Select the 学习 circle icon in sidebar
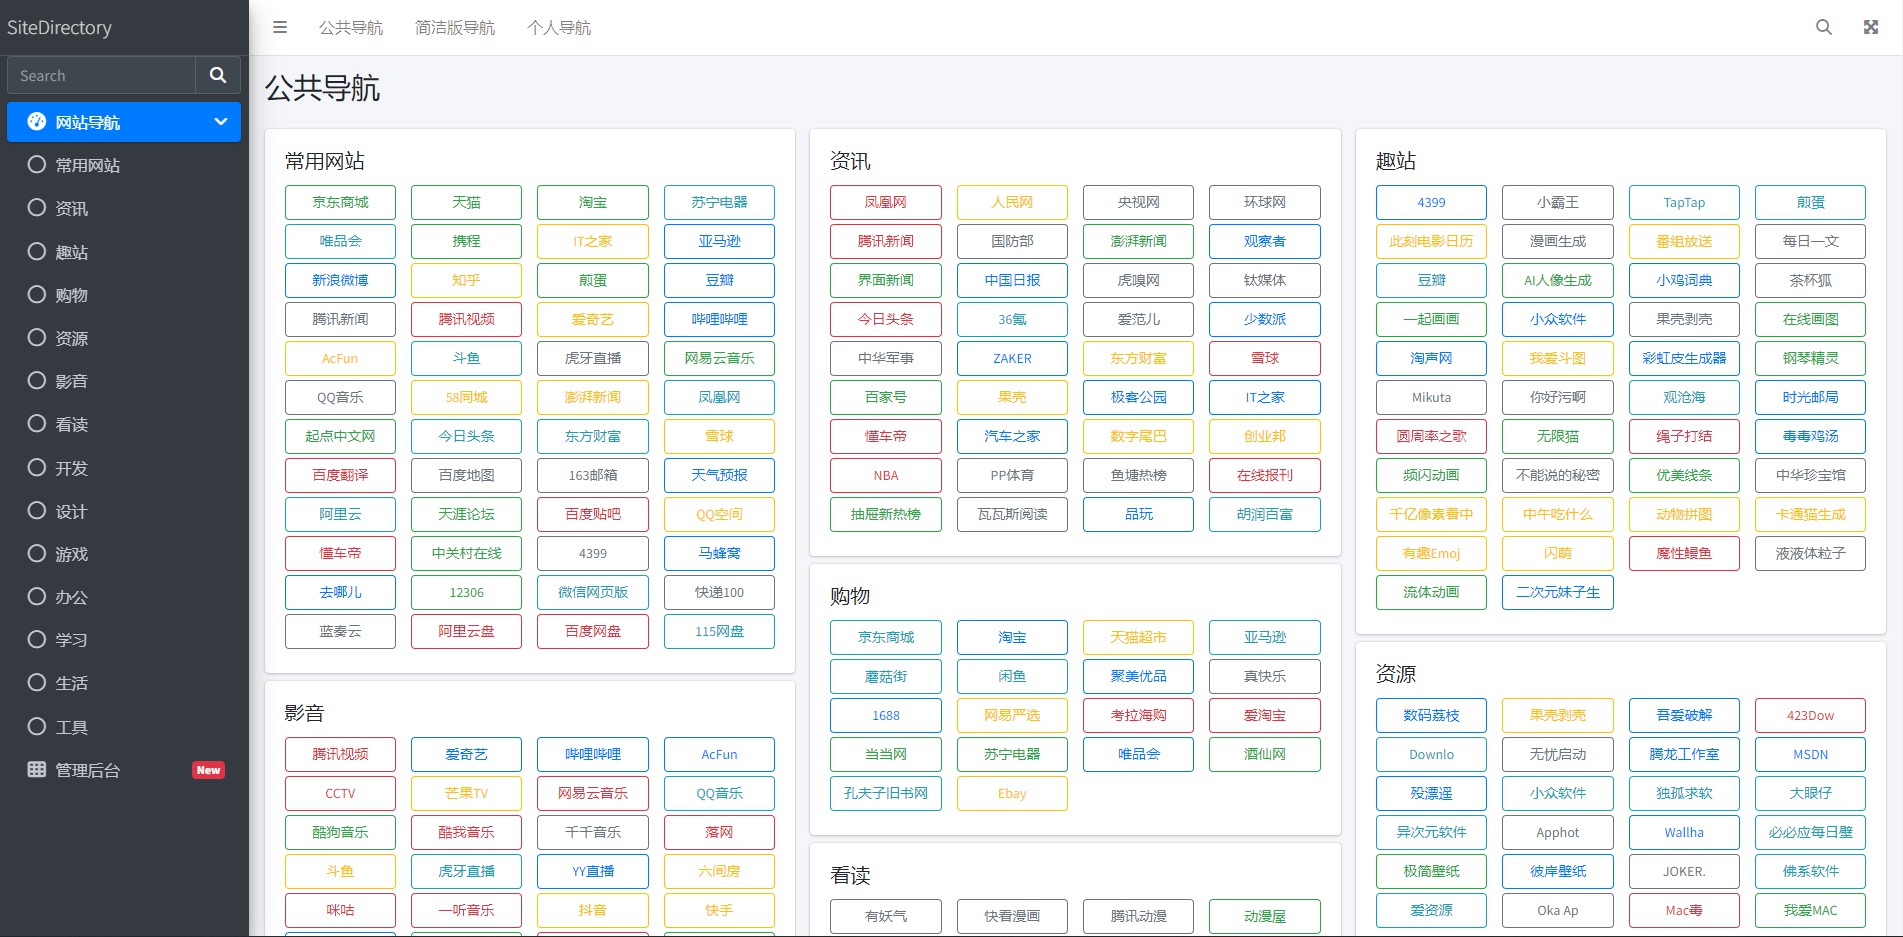The image size is (1903, 937). pos(37,639)
